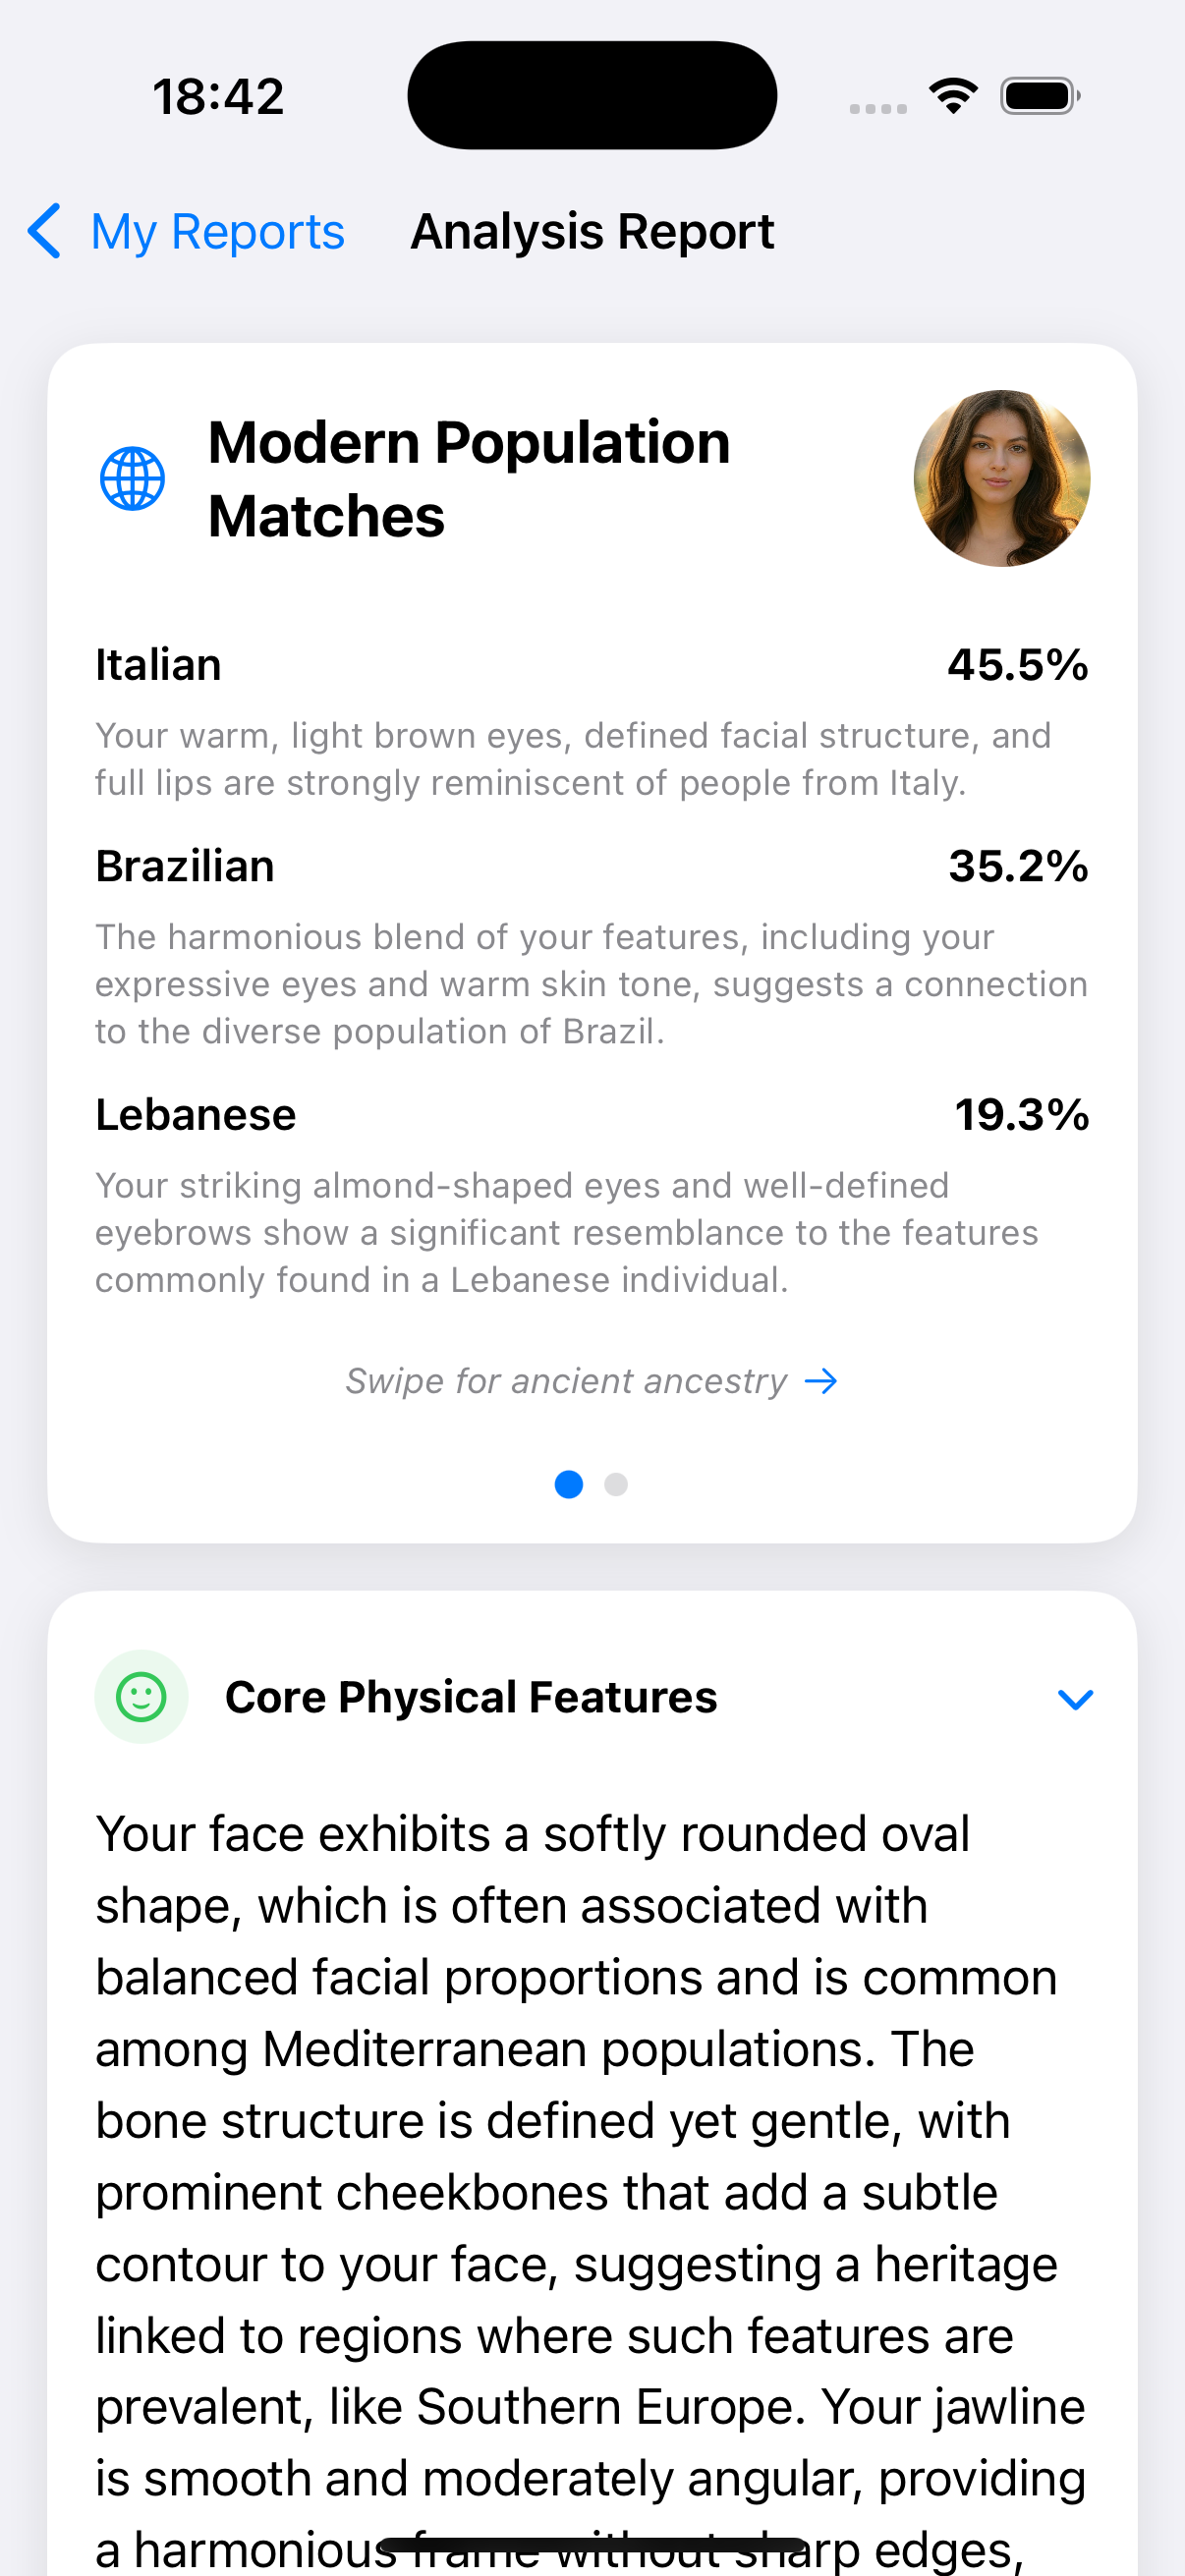This screenshot has width=1185, height=2576.
Task: Tap the battery status icon
Action: click(1039, 96)
